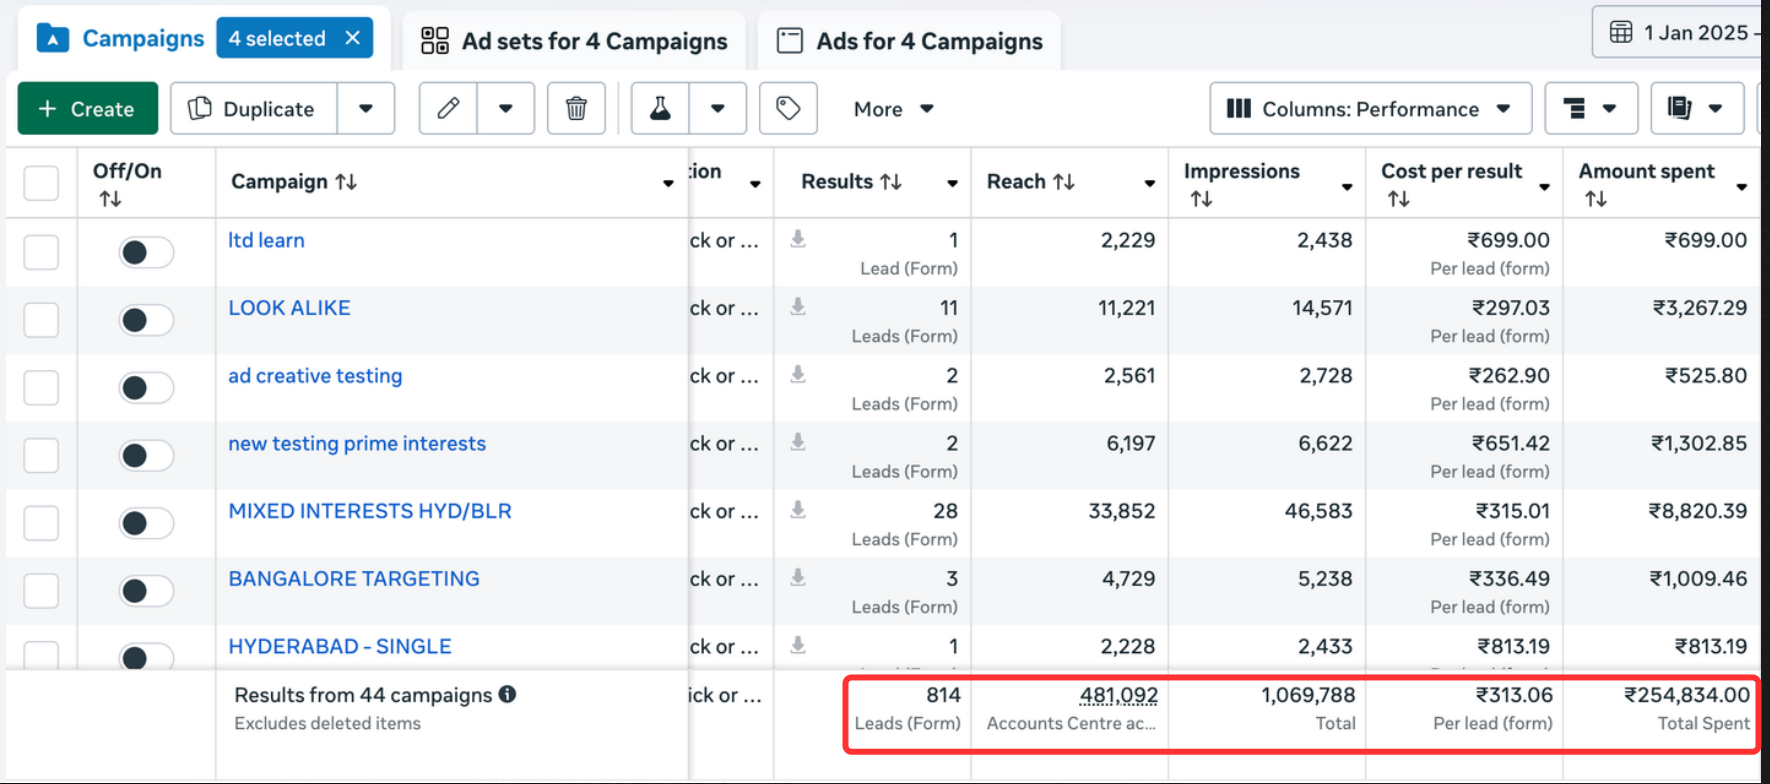Tick checkbox for new testing prime interests
Screen dimensions: 1770x784
pos(41,456)
